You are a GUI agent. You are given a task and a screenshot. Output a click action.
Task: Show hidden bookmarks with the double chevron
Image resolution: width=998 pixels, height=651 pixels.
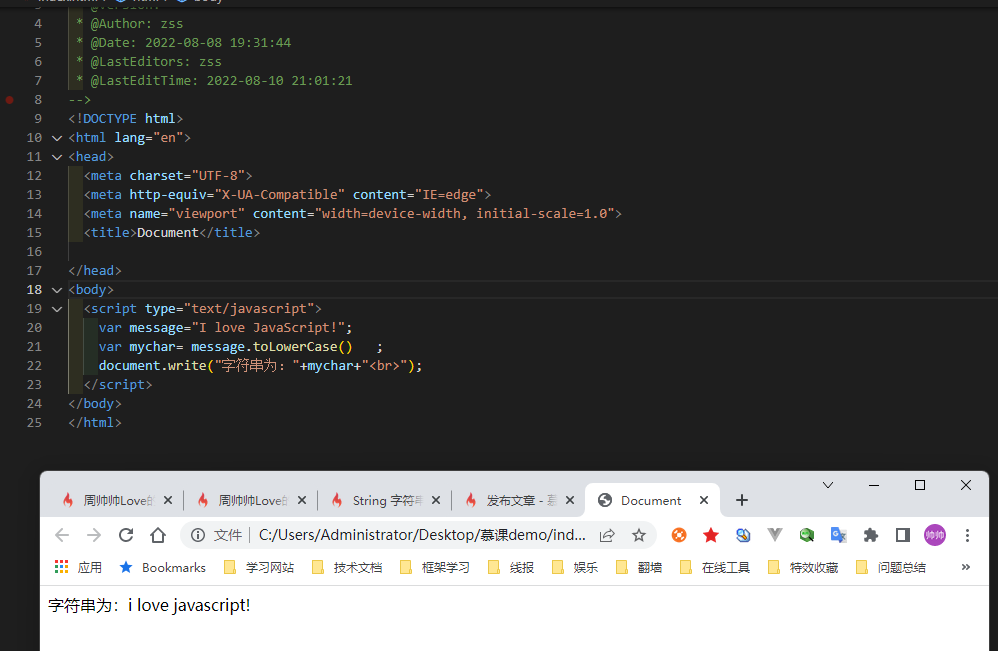pyautogui.click(x=966, y=567)
